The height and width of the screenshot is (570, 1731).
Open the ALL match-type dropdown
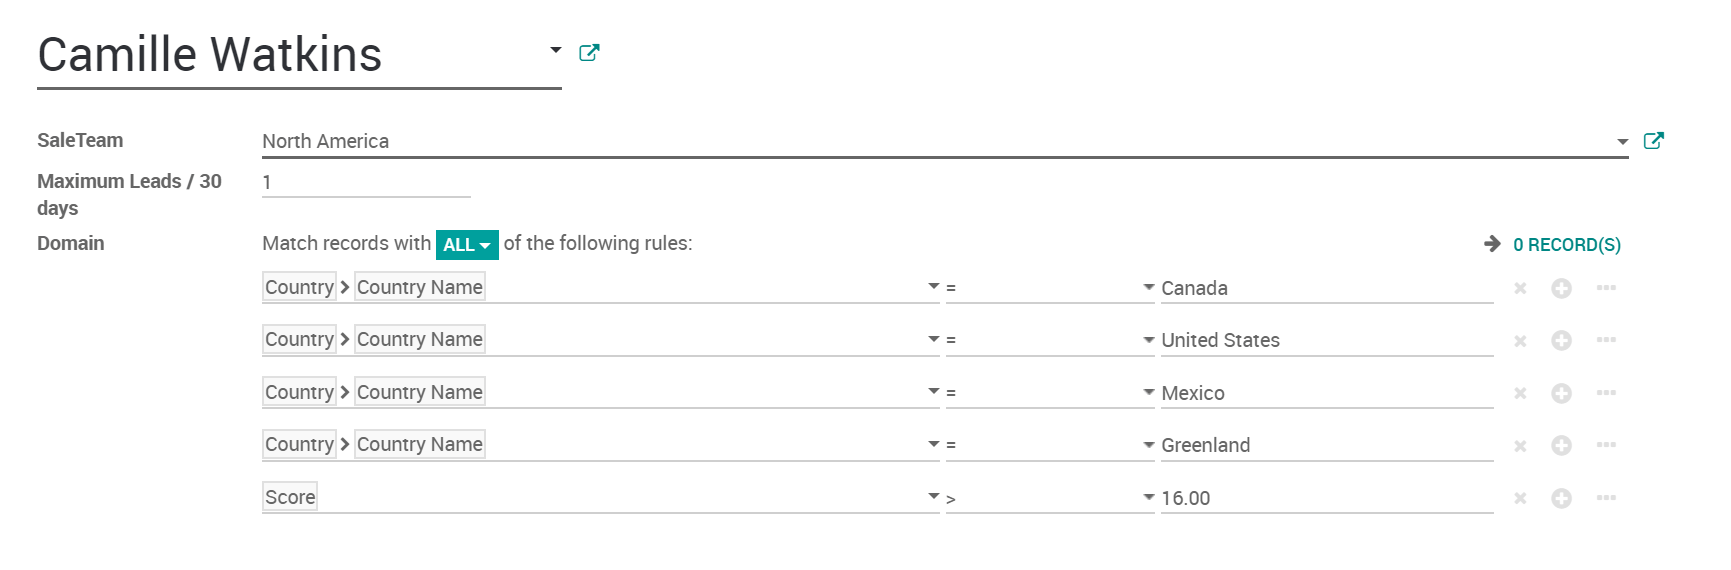[466, 245]
